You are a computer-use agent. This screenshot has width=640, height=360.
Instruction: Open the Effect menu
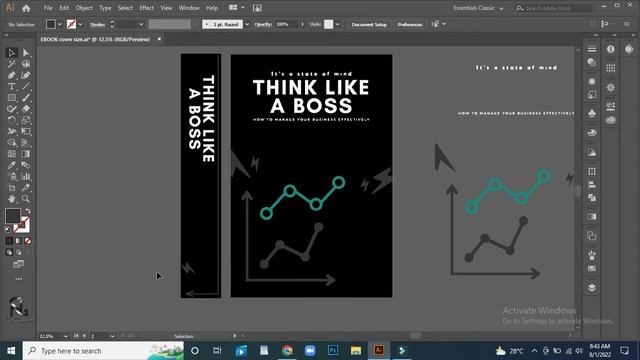click(147, 8)
